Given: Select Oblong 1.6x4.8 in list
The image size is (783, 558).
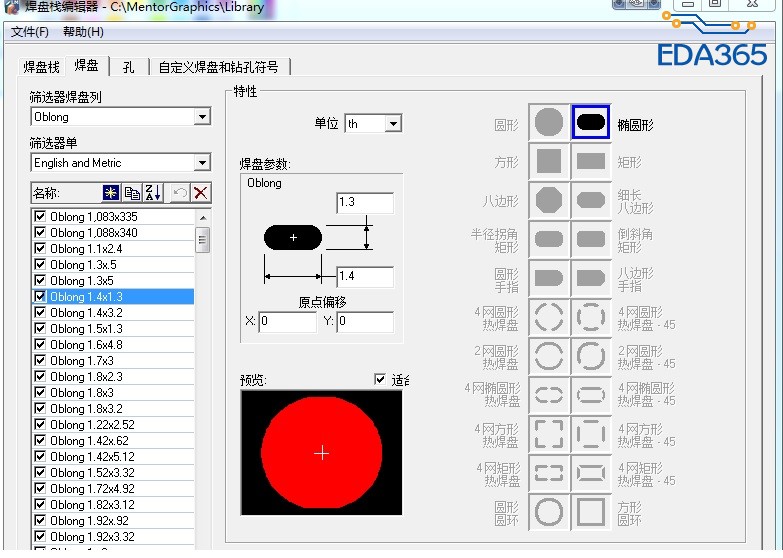Looking at the screenshot, I should [113, 345].
